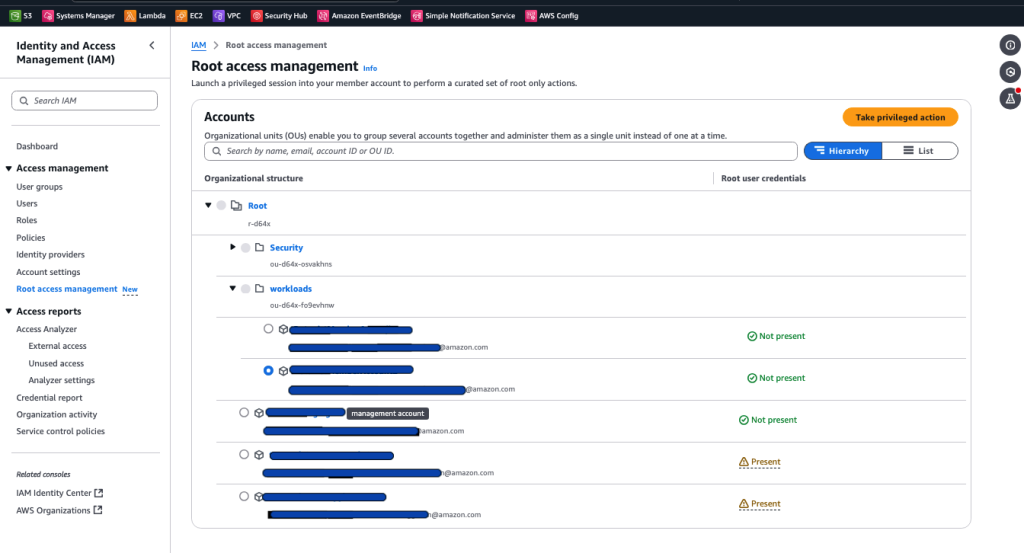Focus the account name search field
This screenshot has width=1024, height=553.
click(x=501, y=151)
